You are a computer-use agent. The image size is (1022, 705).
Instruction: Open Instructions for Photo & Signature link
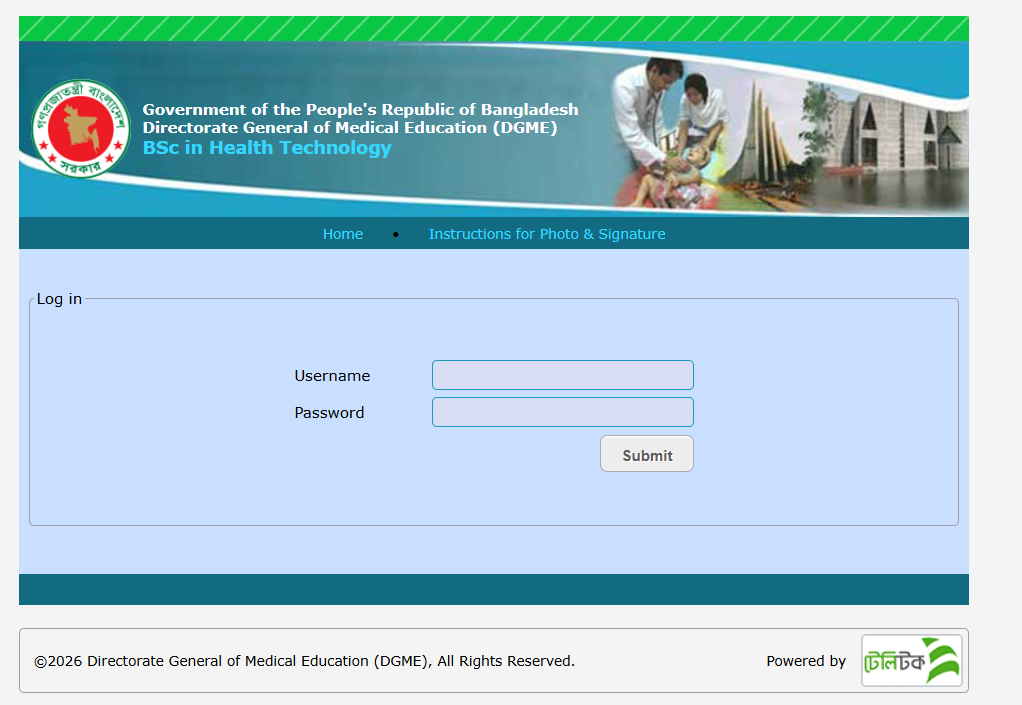[x=546, y=234]
